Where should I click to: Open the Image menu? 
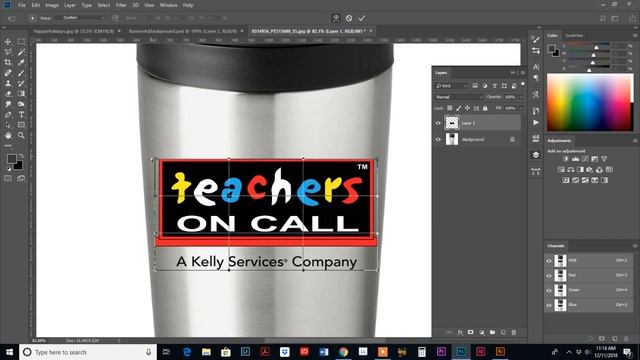pos(51,5)
